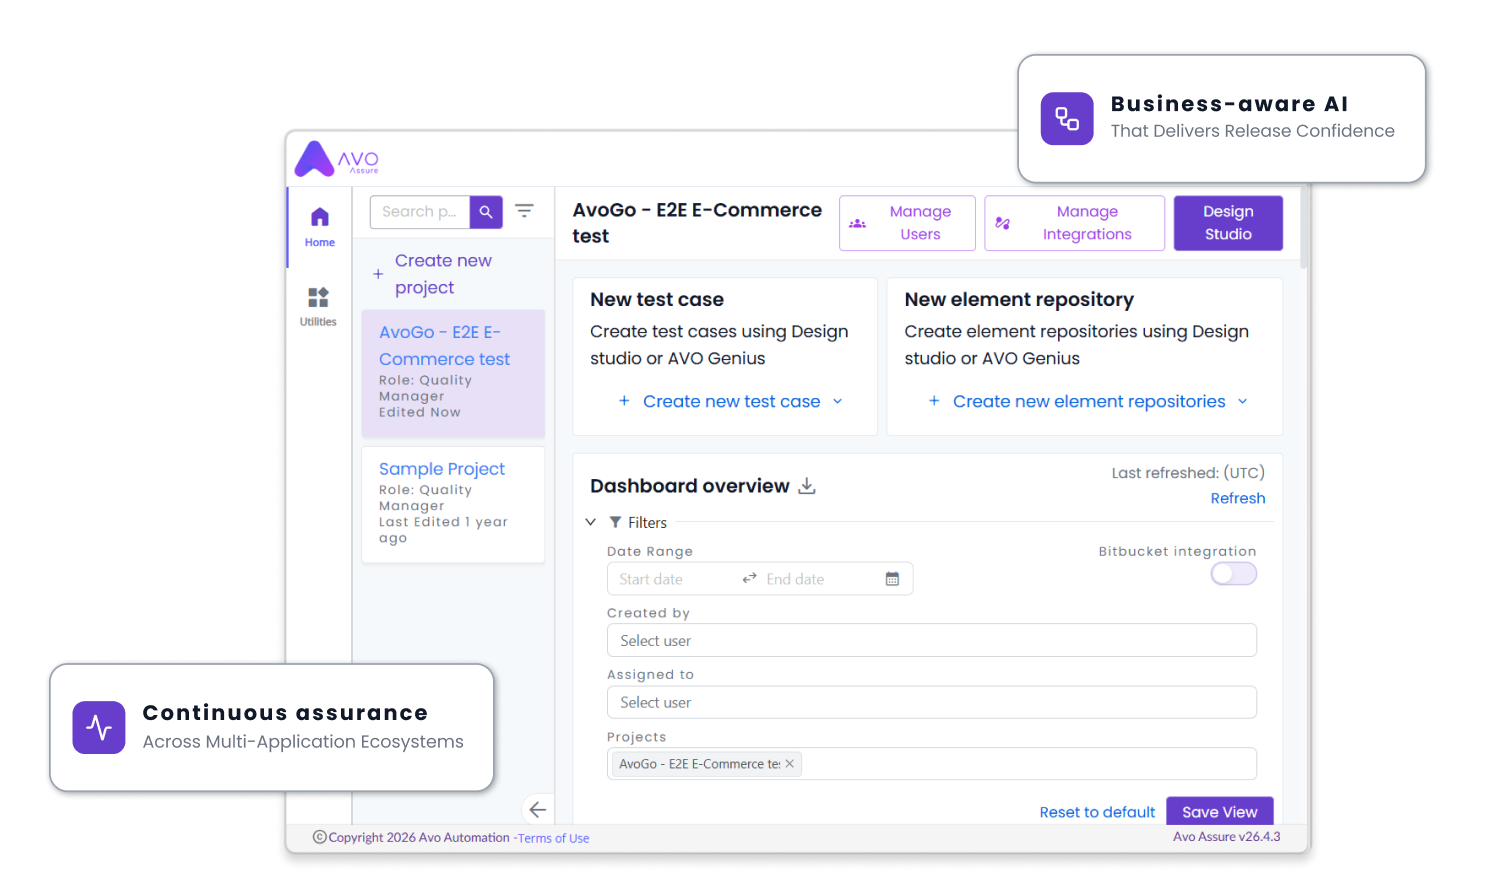Expand Create new element repositories dropdown arrow
The image size is (1491, 894).
click(x=1243, y=402)
